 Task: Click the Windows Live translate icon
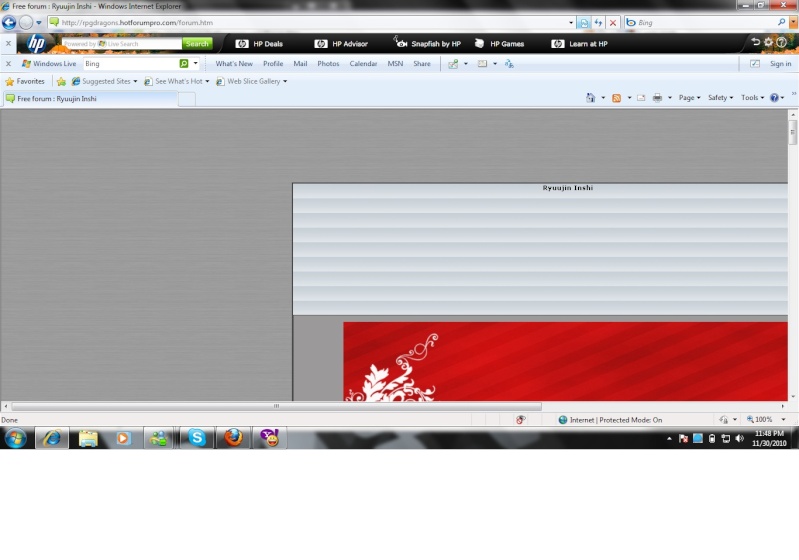pos(509,64)
